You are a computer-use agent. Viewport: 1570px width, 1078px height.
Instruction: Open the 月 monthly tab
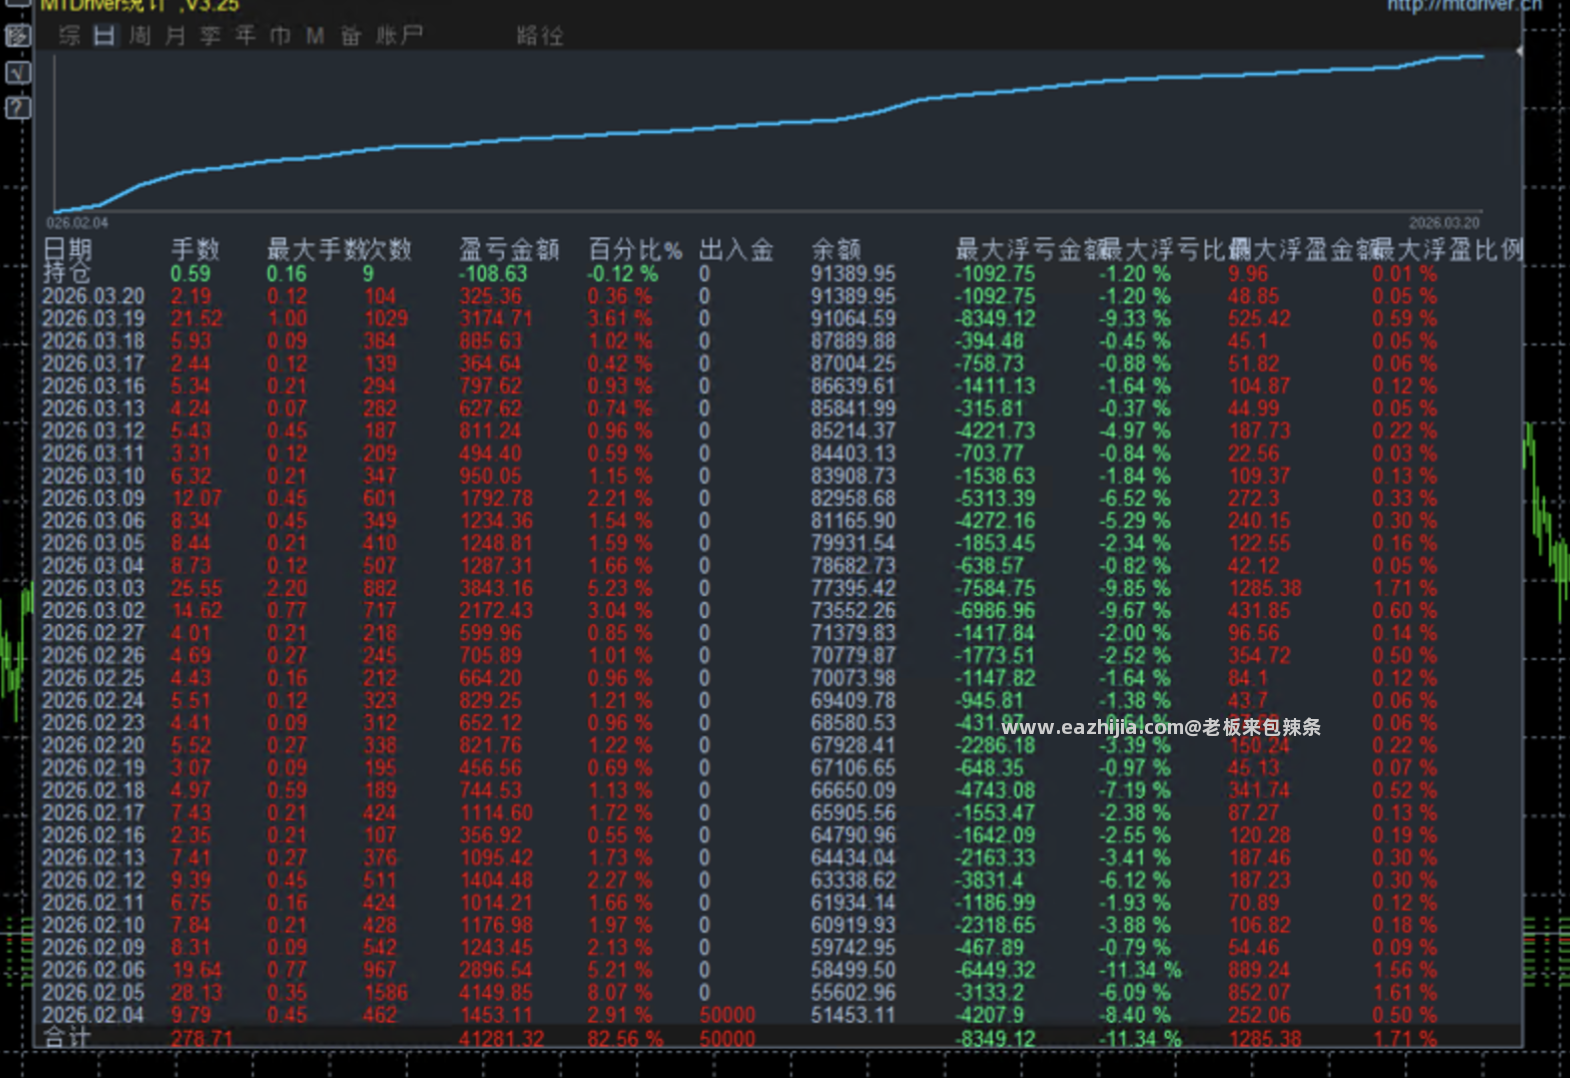[x=175, y=36]
